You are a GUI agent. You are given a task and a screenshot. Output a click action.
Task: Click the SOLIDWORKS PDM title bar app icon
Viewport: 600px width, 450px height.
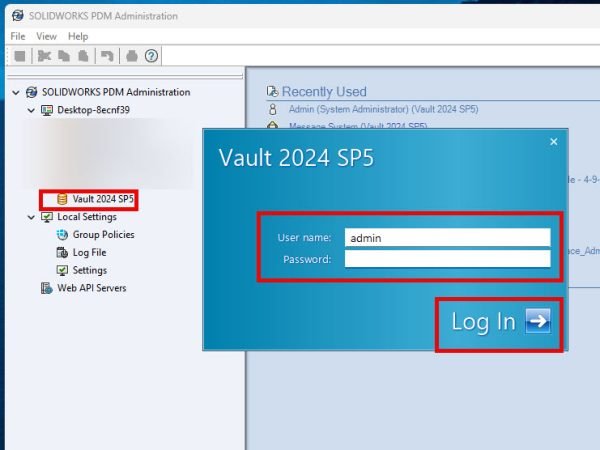click(18, 16)
